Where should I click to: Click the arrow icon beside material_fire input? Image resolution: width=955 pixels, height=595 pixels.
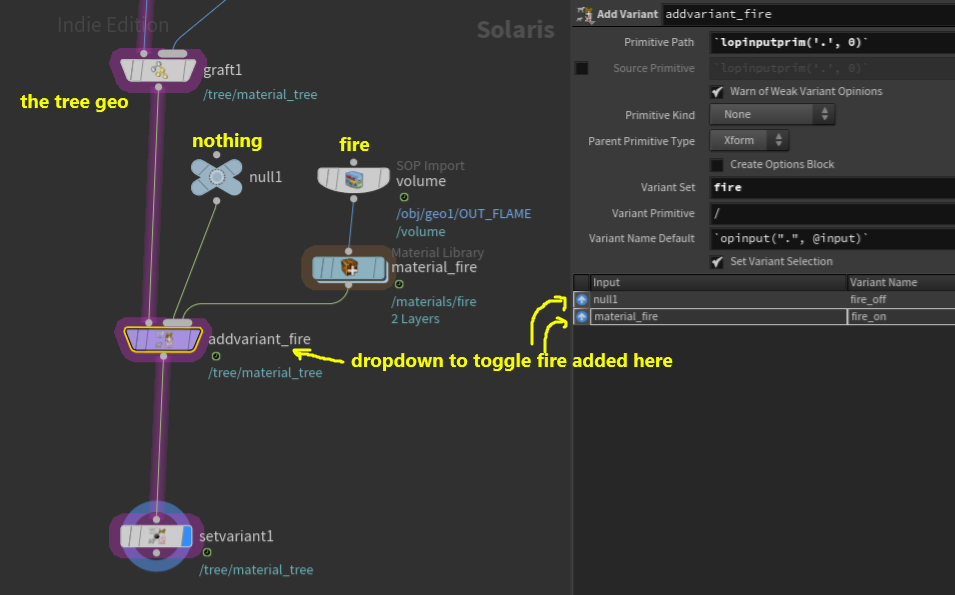point(582,317)
